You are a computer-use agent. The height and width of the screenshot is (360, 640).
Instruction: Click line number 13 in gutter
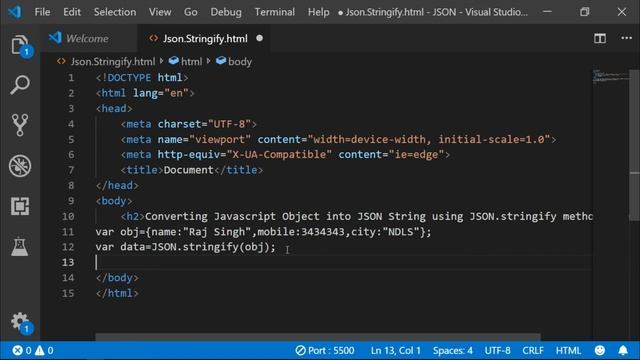(69, 262)
